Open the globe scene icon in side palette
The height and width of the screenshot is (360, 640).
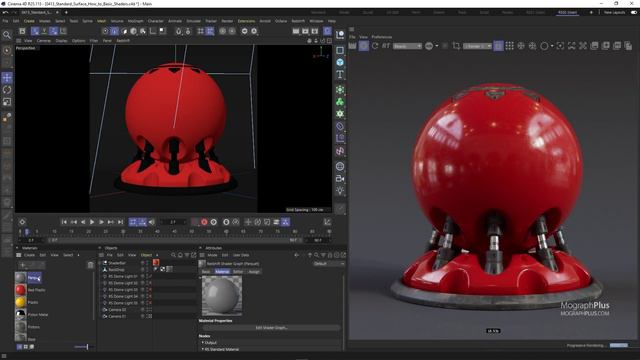point(340,166)
